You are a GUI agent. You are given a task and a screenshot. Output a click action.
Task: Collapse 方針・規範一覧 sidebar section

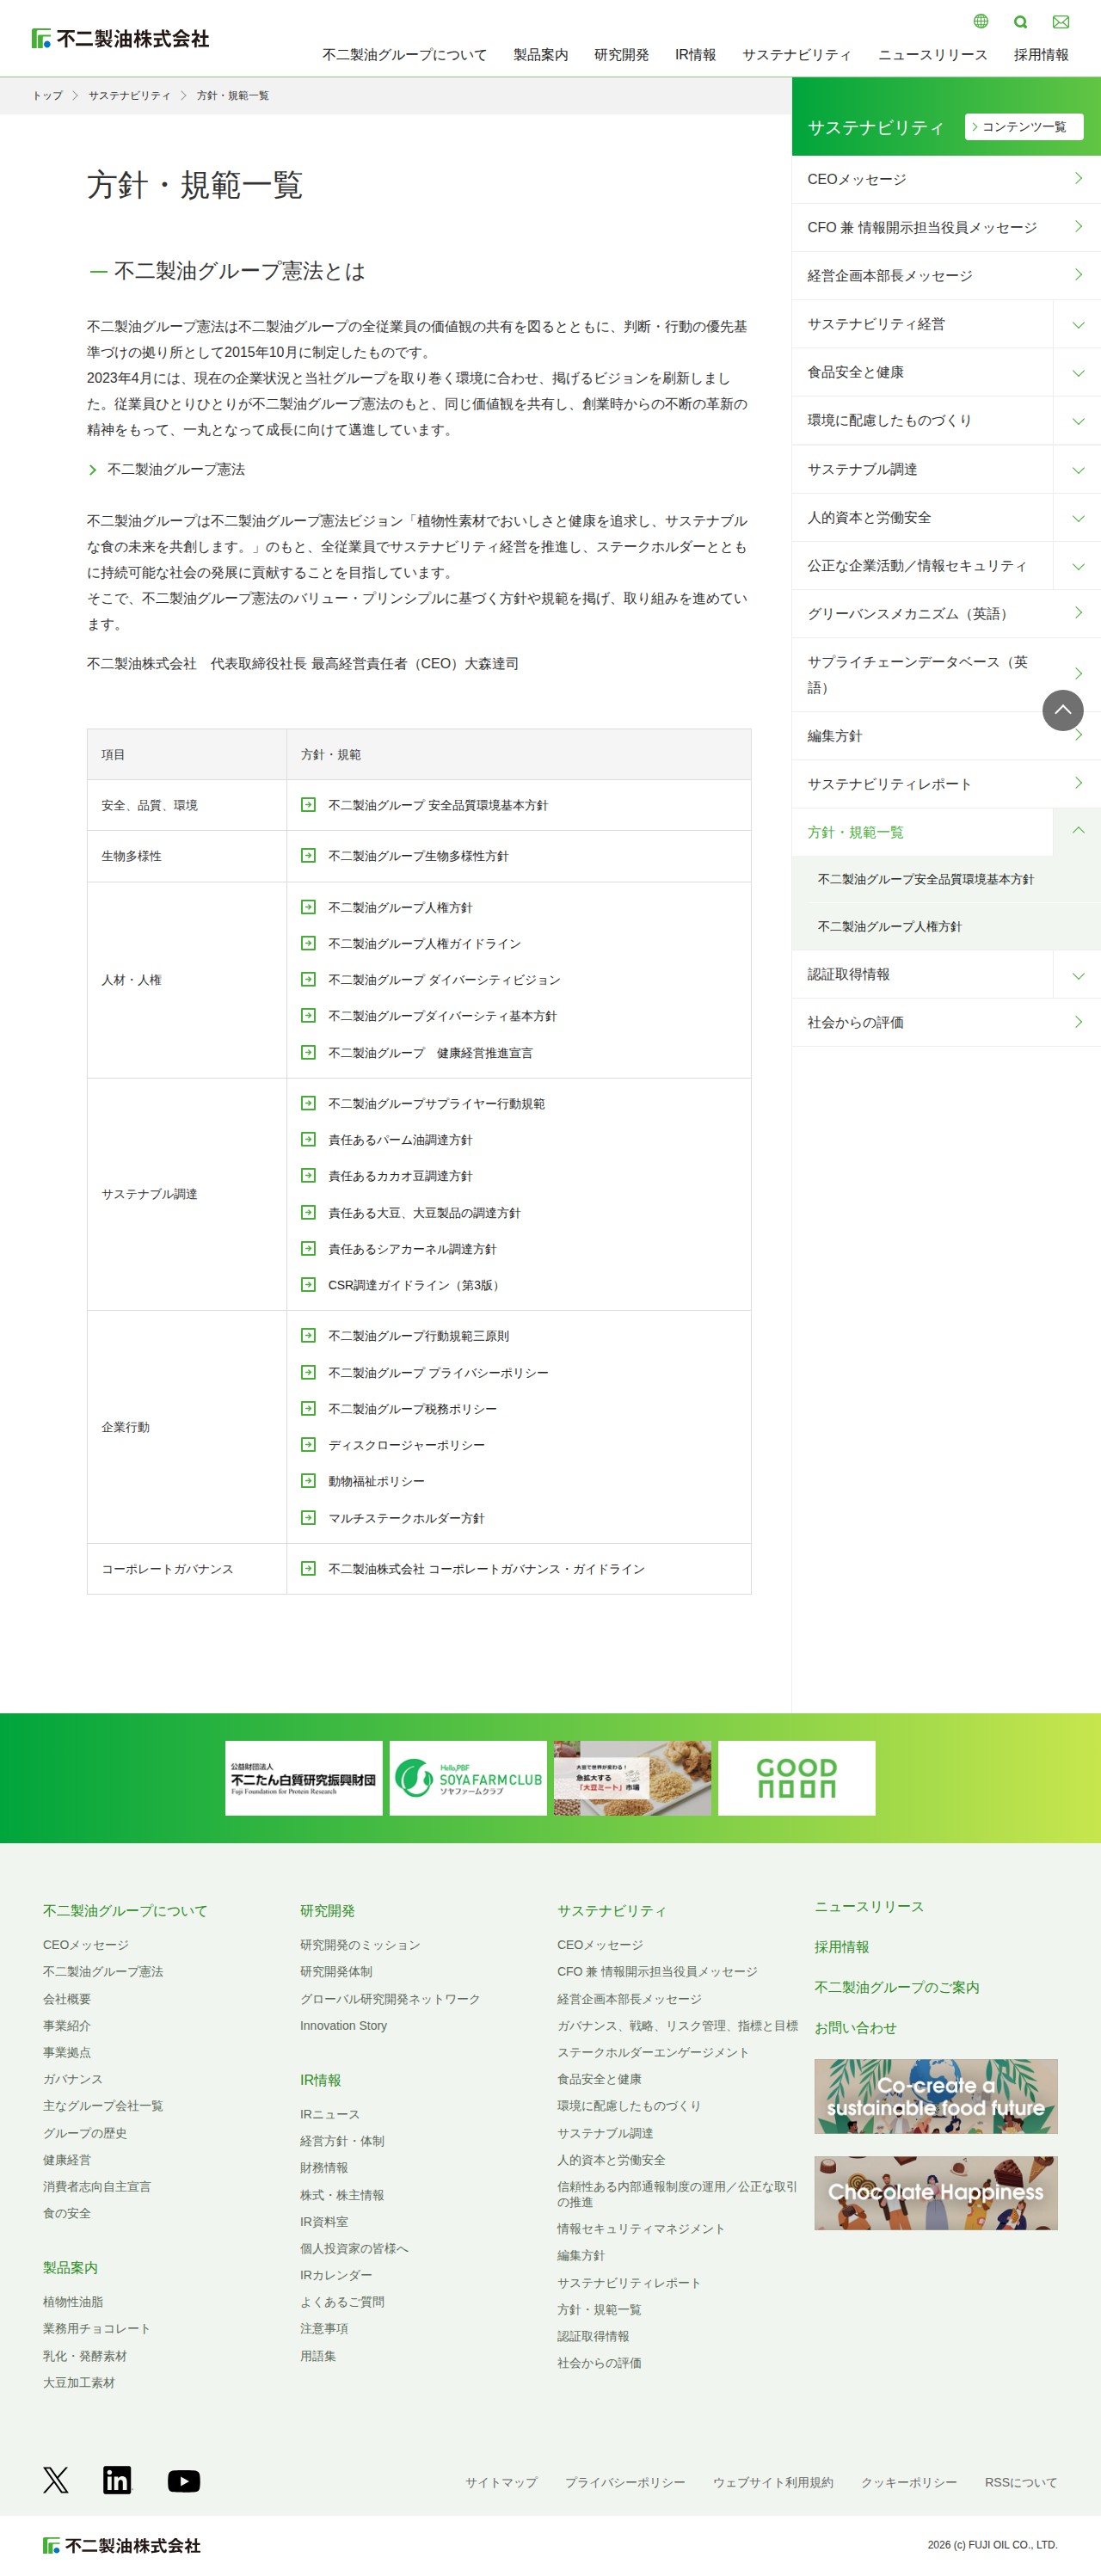pos(1077,831)
